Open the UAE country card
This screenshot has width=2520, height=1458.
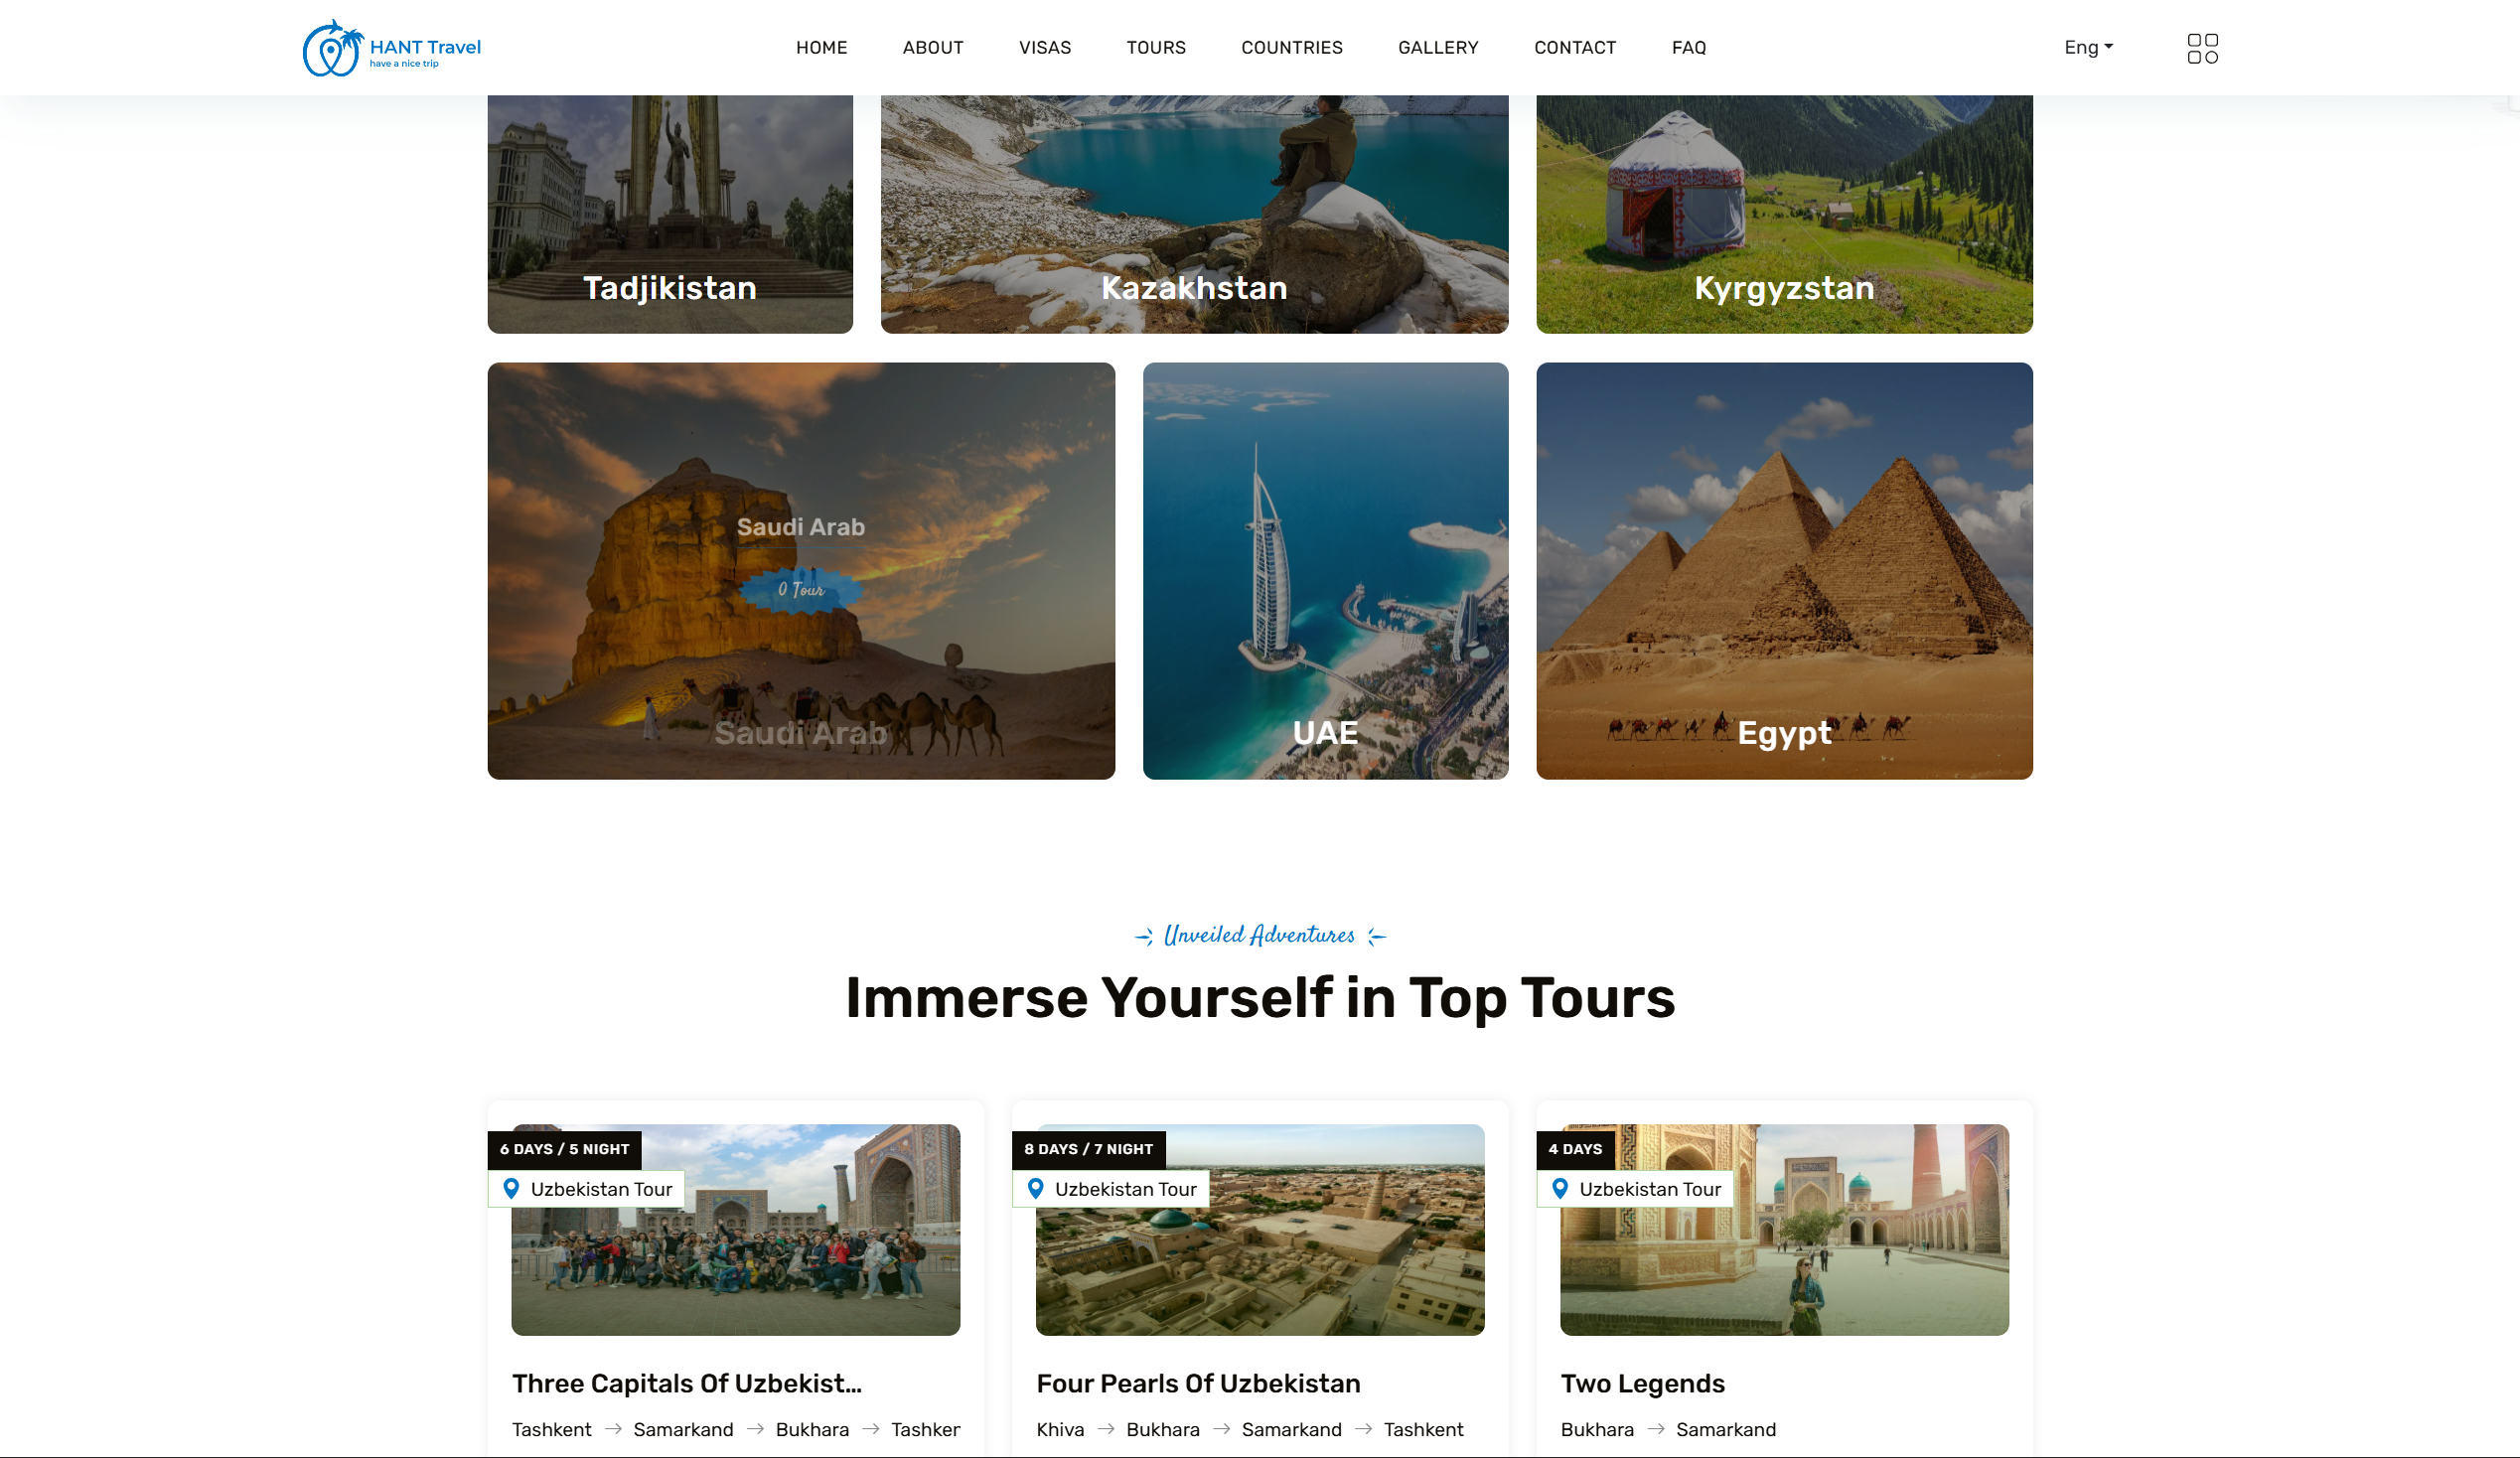(x=1325, y=571)
